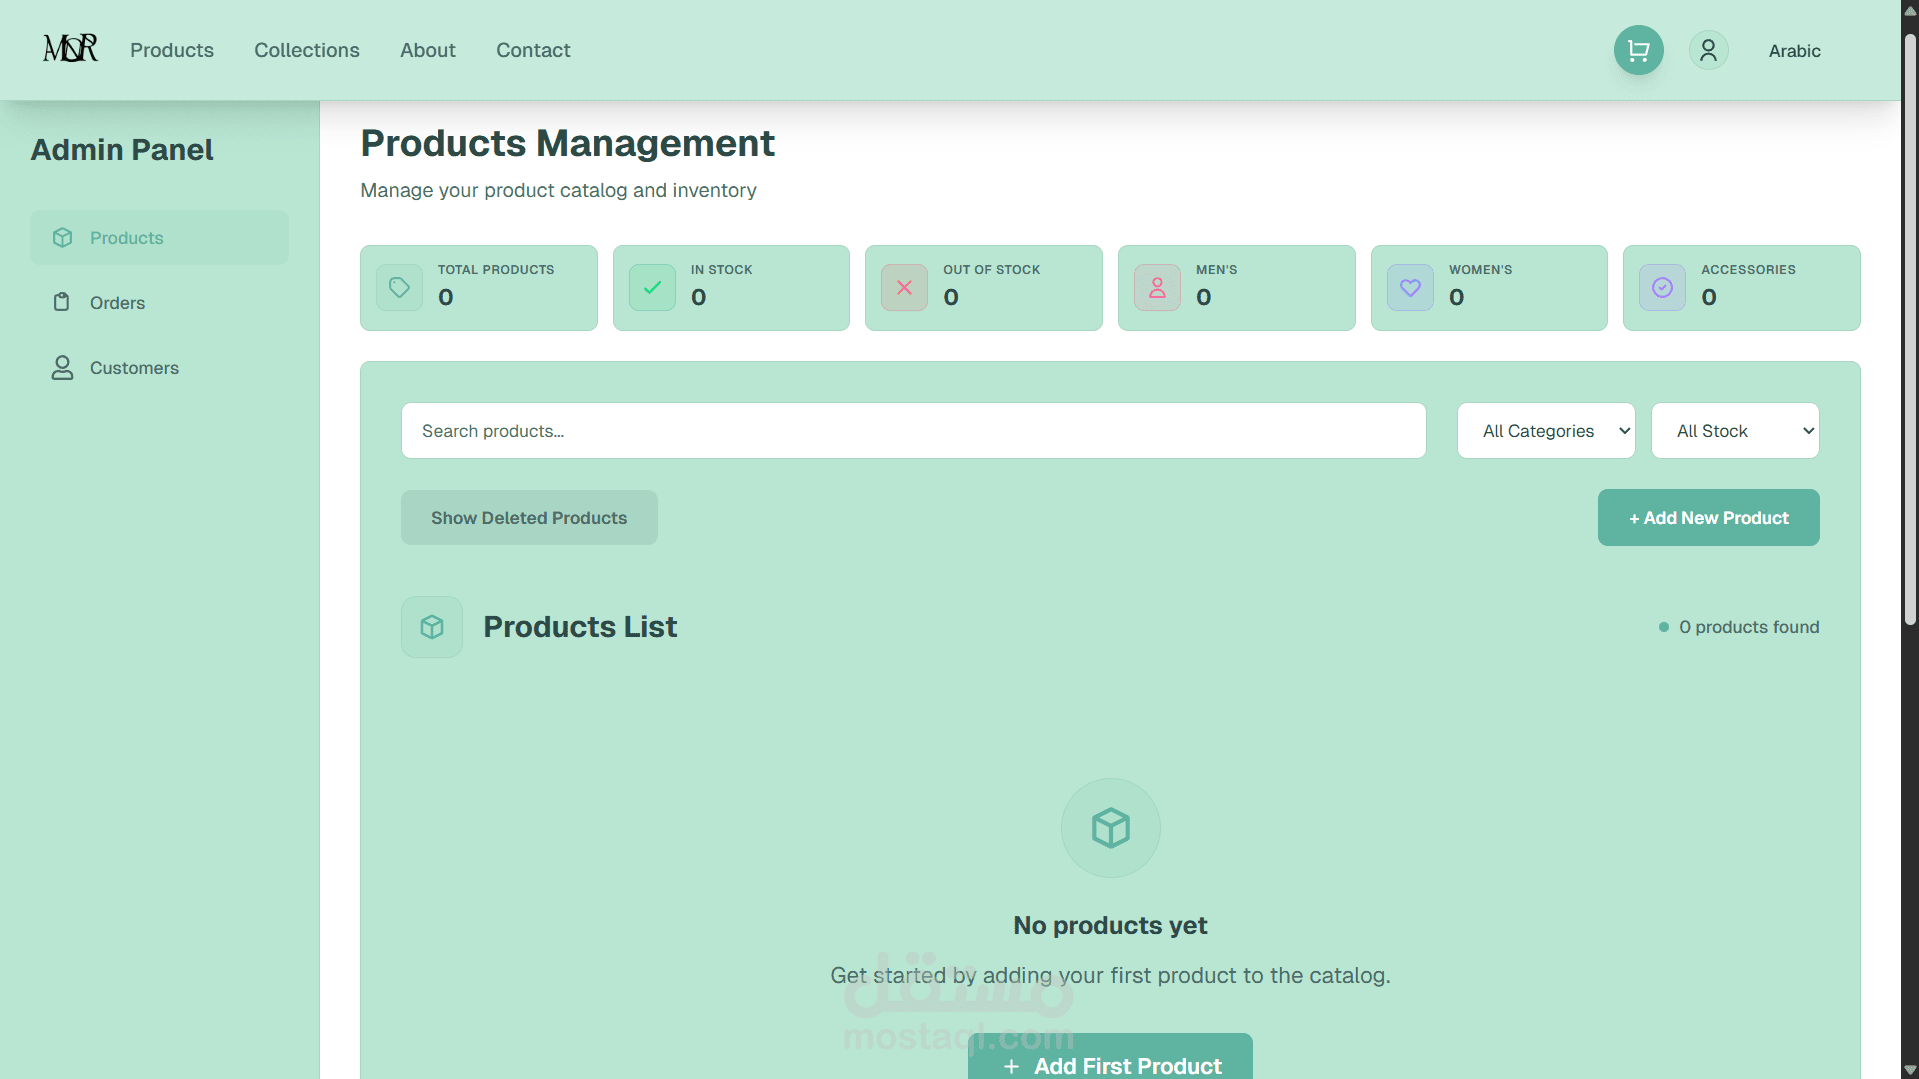The width and height of the screenshot is (1919, 1079).
Task: Click the Out of Stock X icon
Action: pos(904,288)
